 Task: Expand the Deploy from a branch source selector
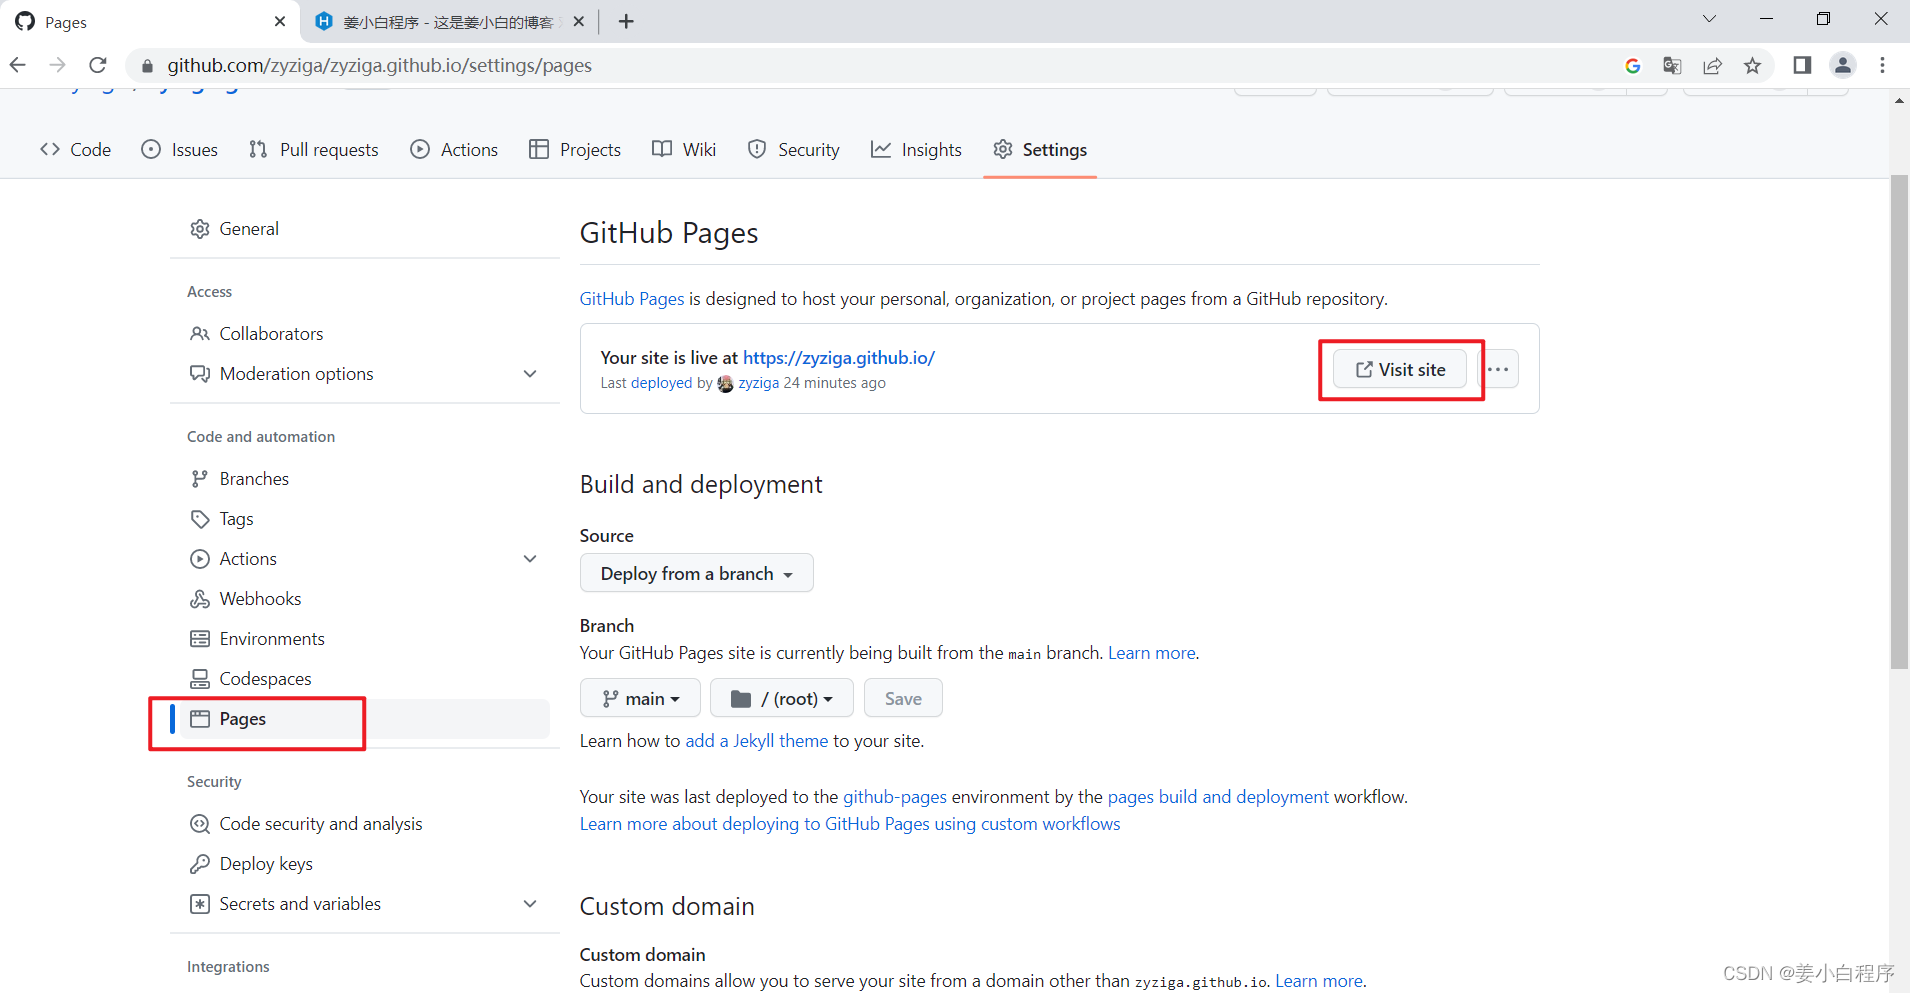(696, 573)
